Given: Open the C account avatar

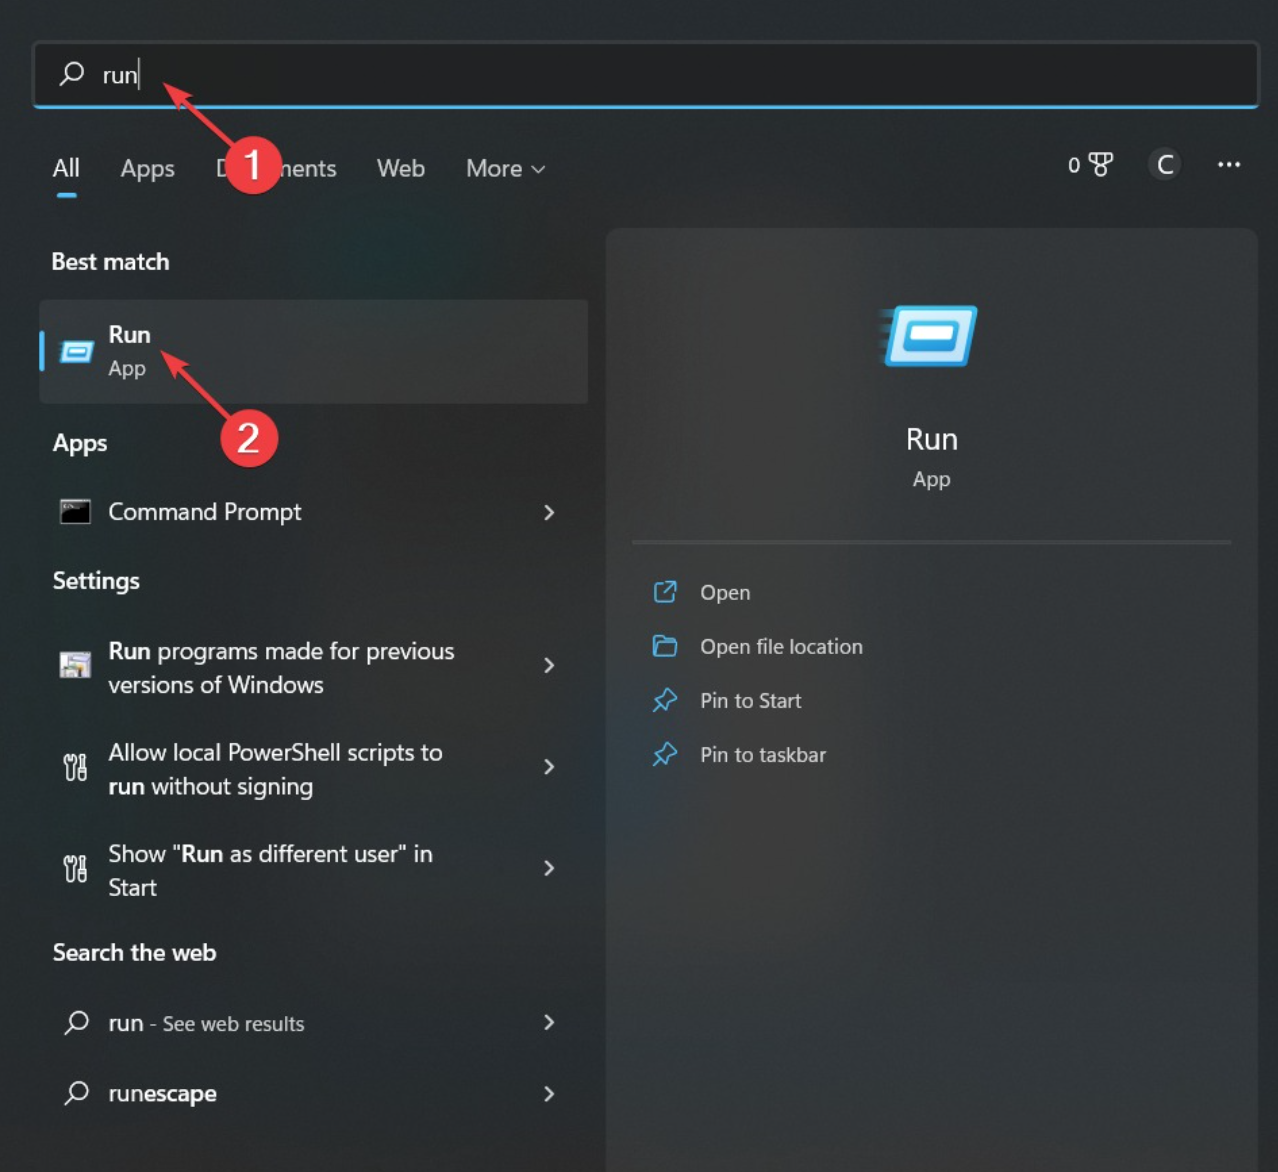Looking at the screenshot, I should point(1165,165).
